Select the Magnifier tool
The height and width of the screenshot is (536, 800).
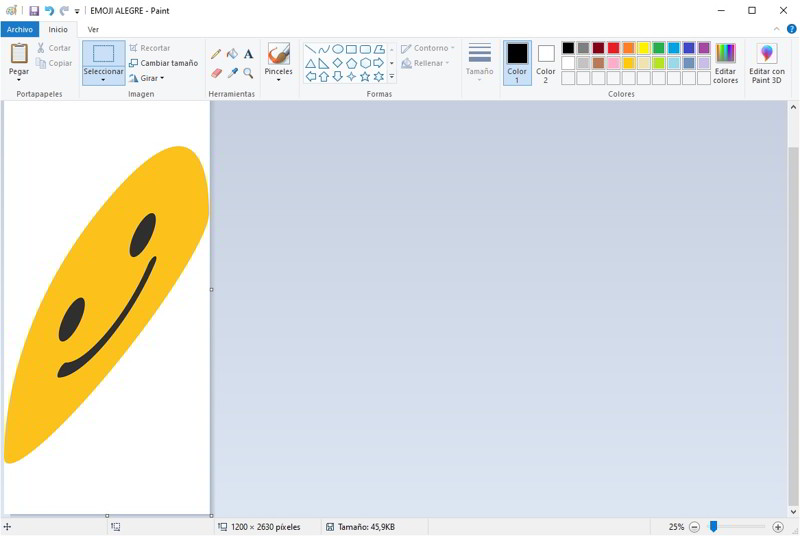pyautogui.click(x=248, y=73)
